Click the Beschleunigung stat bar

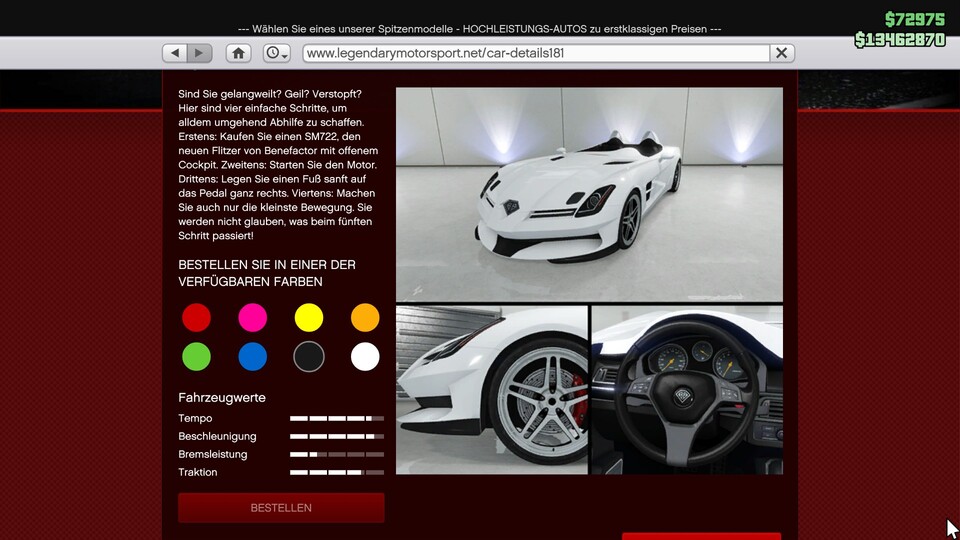click(x=337, y=437)
